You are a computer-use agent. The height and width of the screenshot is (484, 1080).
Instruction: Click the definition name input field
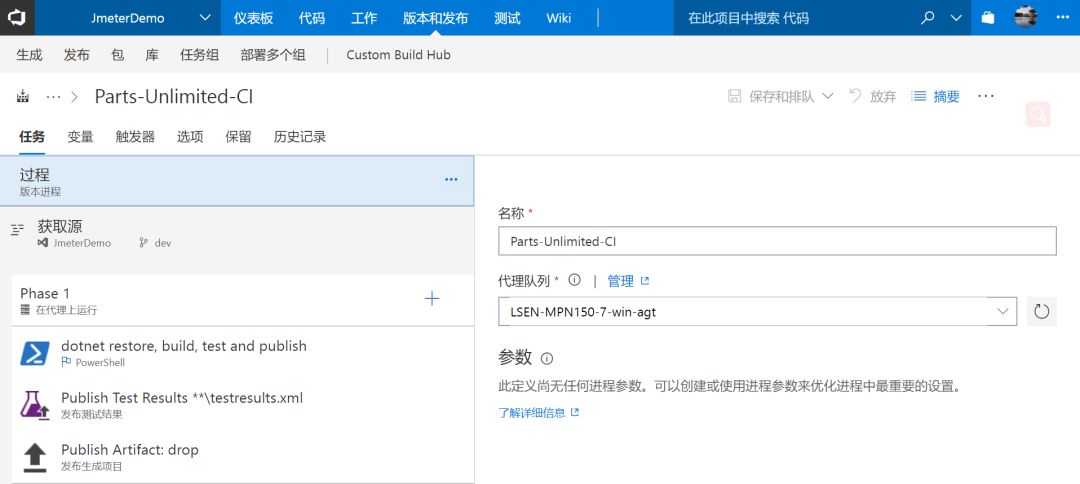point(777,241)
